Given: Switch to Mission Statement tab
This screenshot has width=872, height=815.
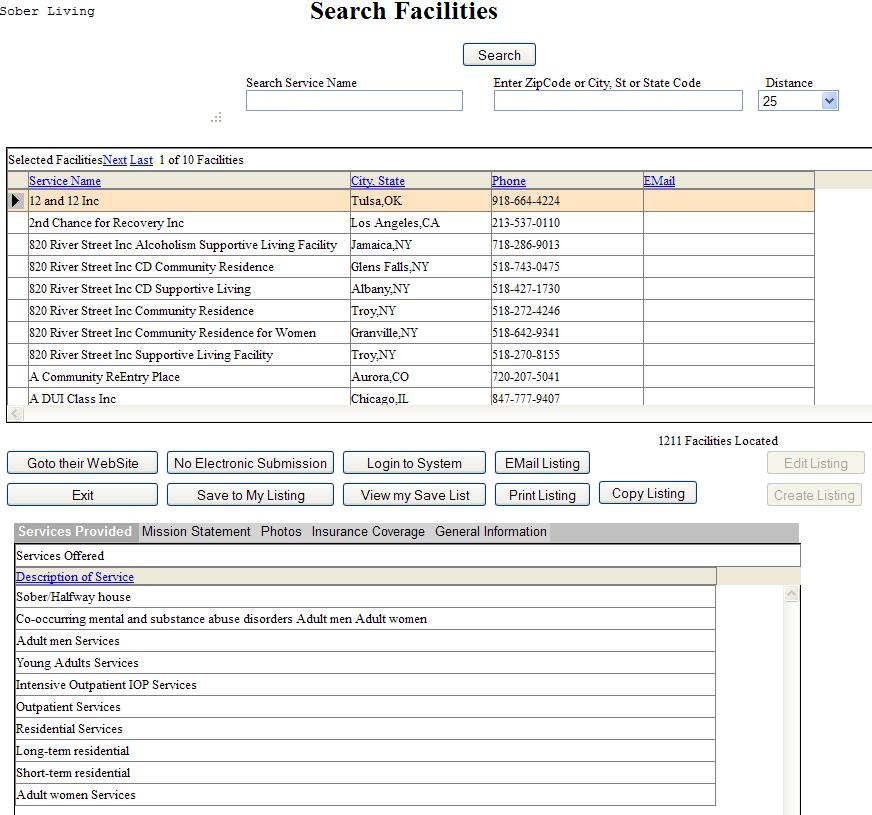Looking at the screenshot, I should click(x=196, y=532).
